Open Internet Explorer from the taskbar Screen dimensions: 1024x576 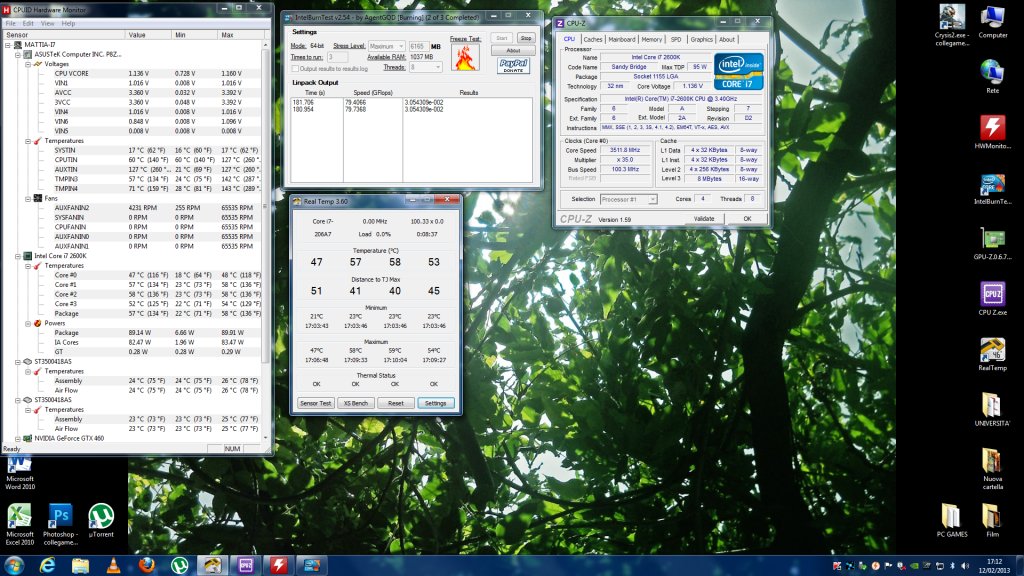tap(47, 565)
